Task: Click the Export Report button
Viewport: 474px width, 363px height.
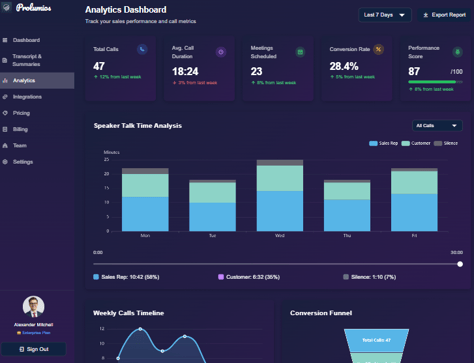Action: (x=445, y=15)
